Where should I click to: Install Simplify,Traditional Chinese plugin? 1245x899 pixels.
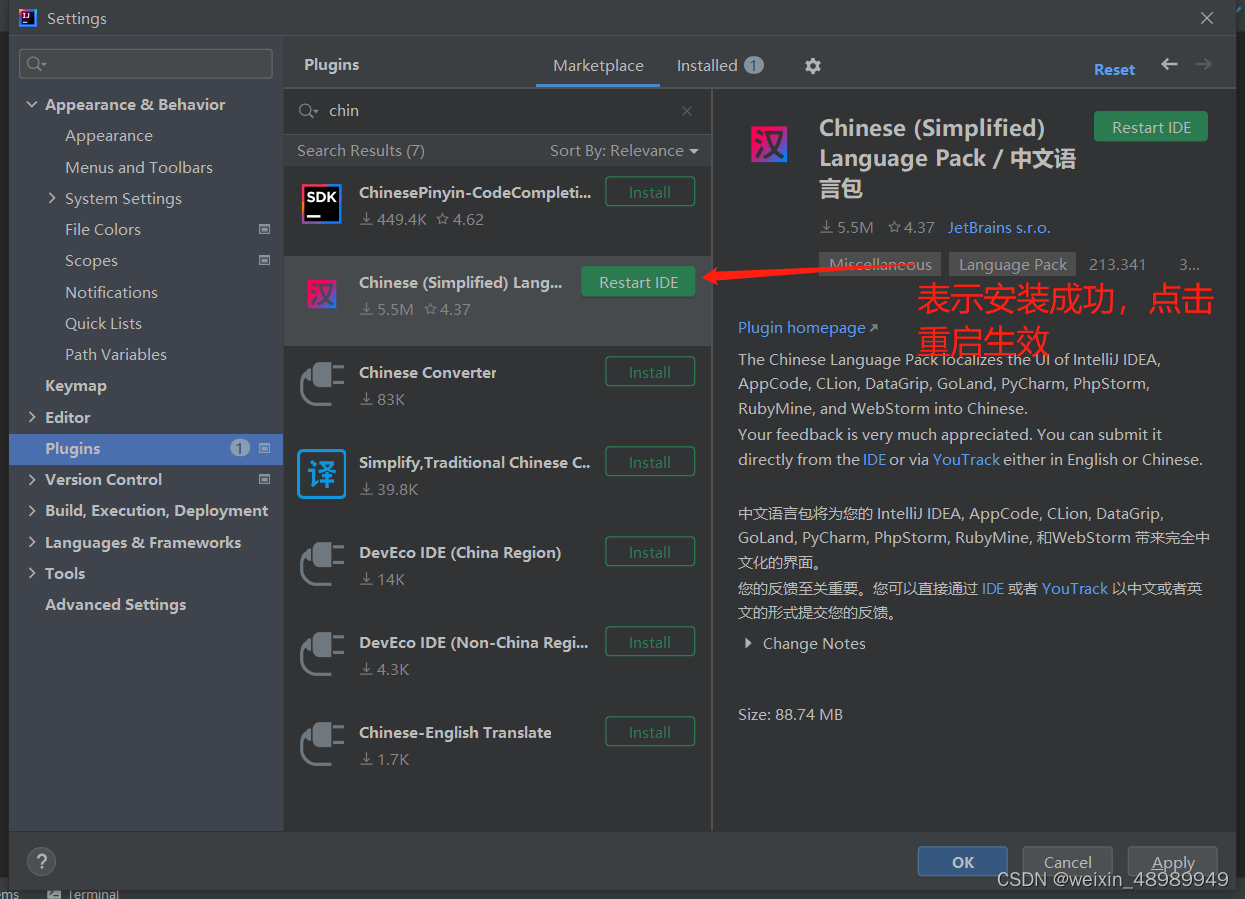pyautogui.click(x=650, y=462)
